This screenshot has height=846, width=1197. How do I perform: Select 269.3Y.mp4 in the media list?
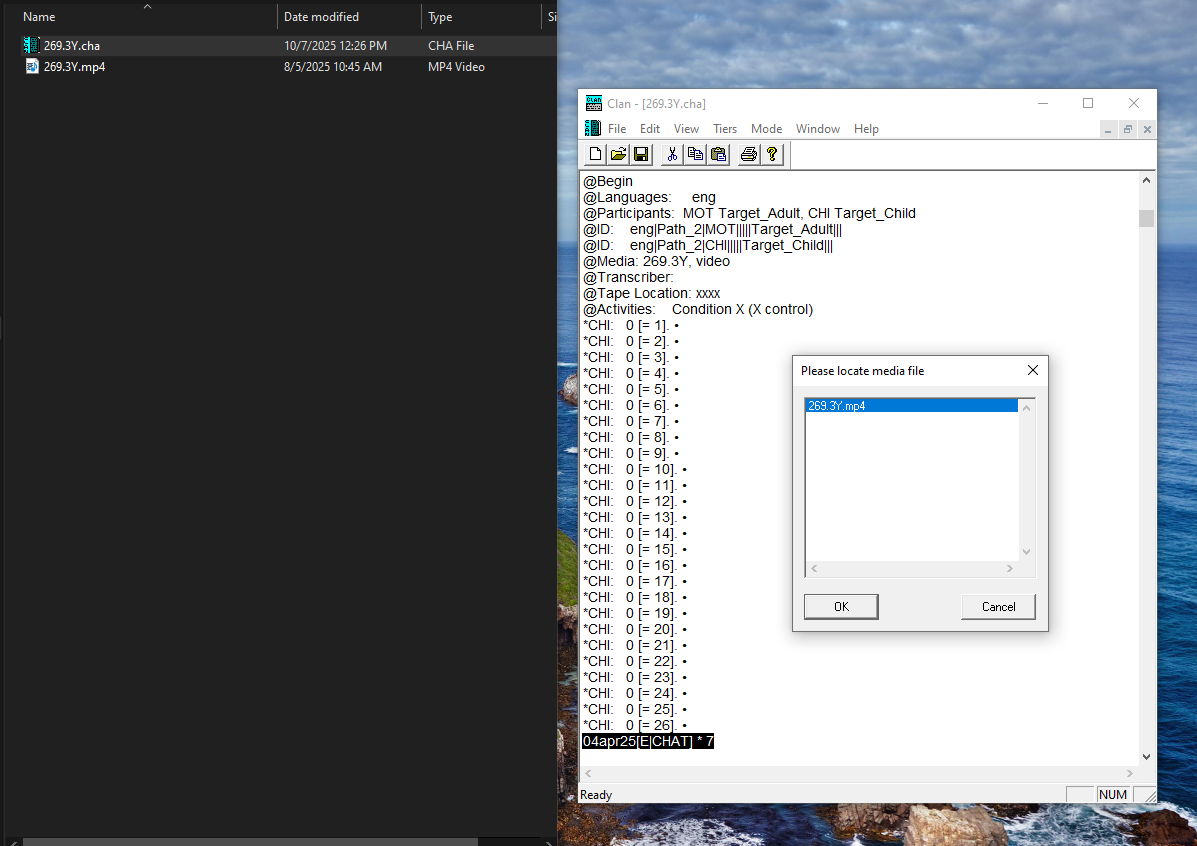(x=837, y=406)
